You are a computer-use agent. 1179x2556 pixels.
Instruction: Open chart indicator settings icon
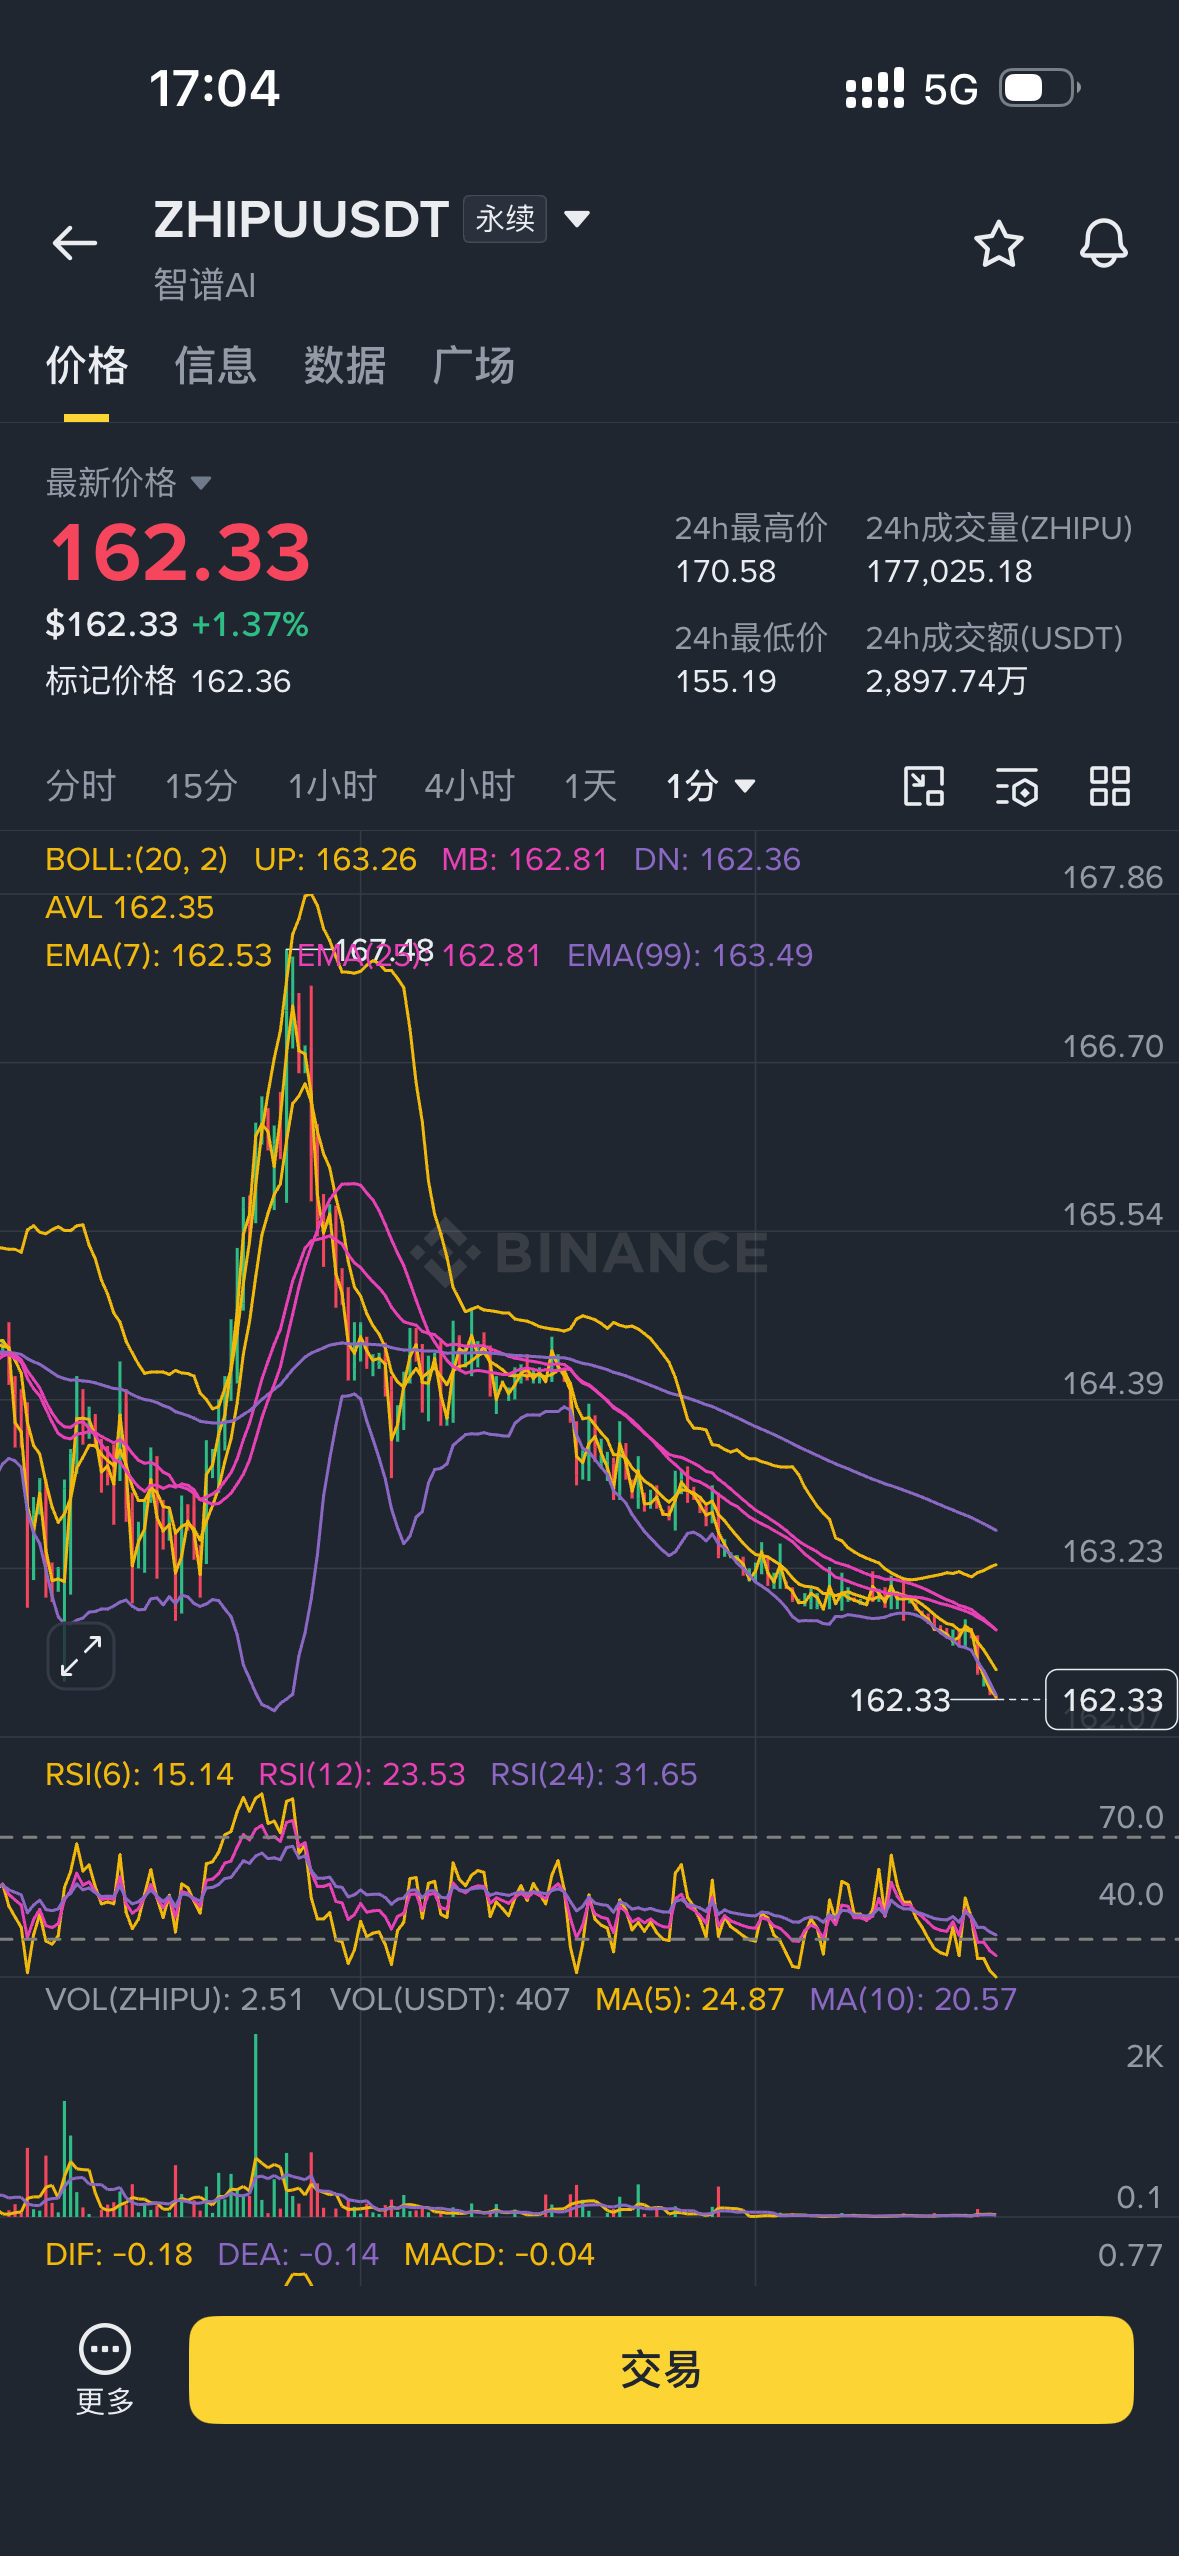pos(1017,786)
